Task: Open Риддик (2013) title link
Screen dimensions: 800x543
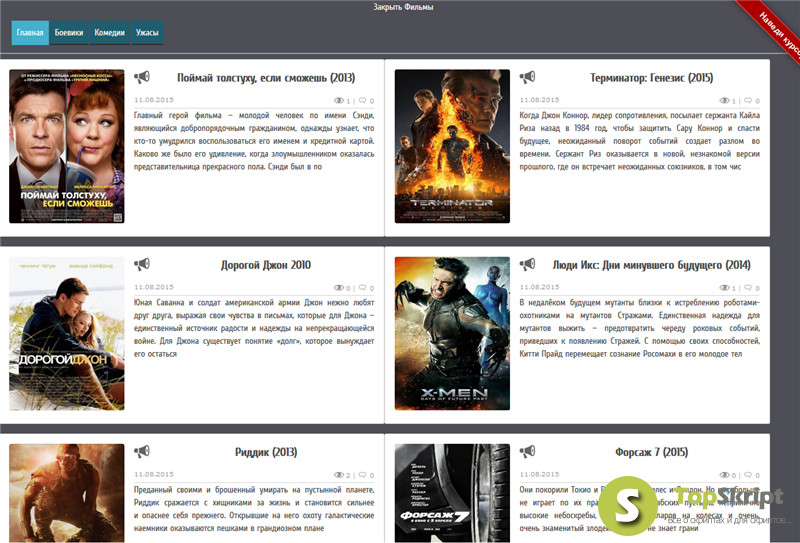Action: point(266,452)
